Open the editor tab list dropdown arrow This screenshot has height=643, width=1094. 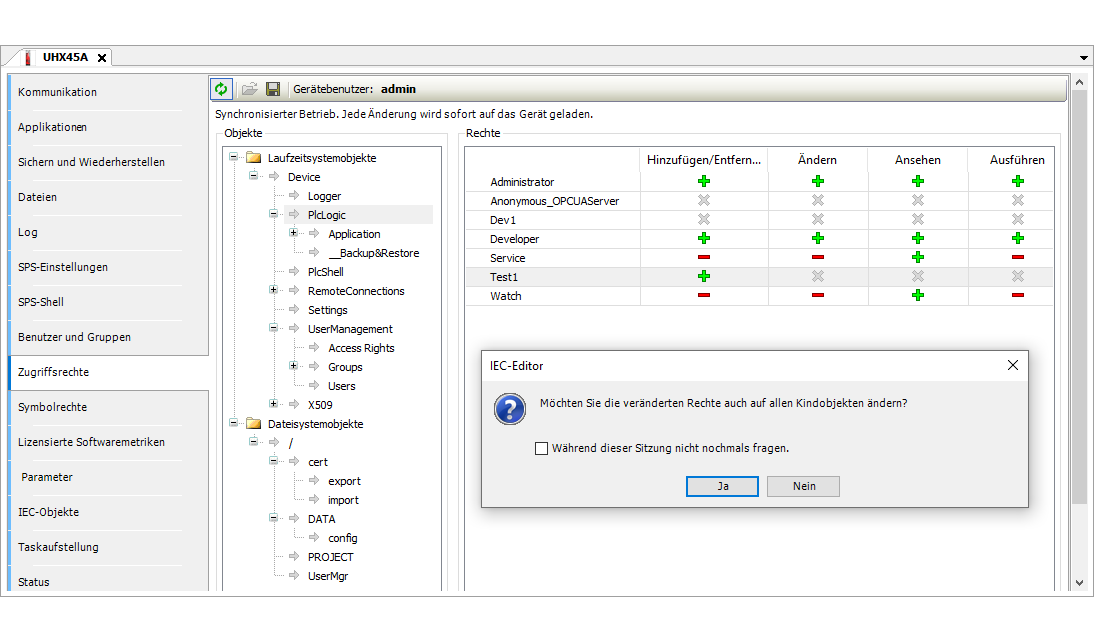pyautogui.click(x=1084, y=59)
